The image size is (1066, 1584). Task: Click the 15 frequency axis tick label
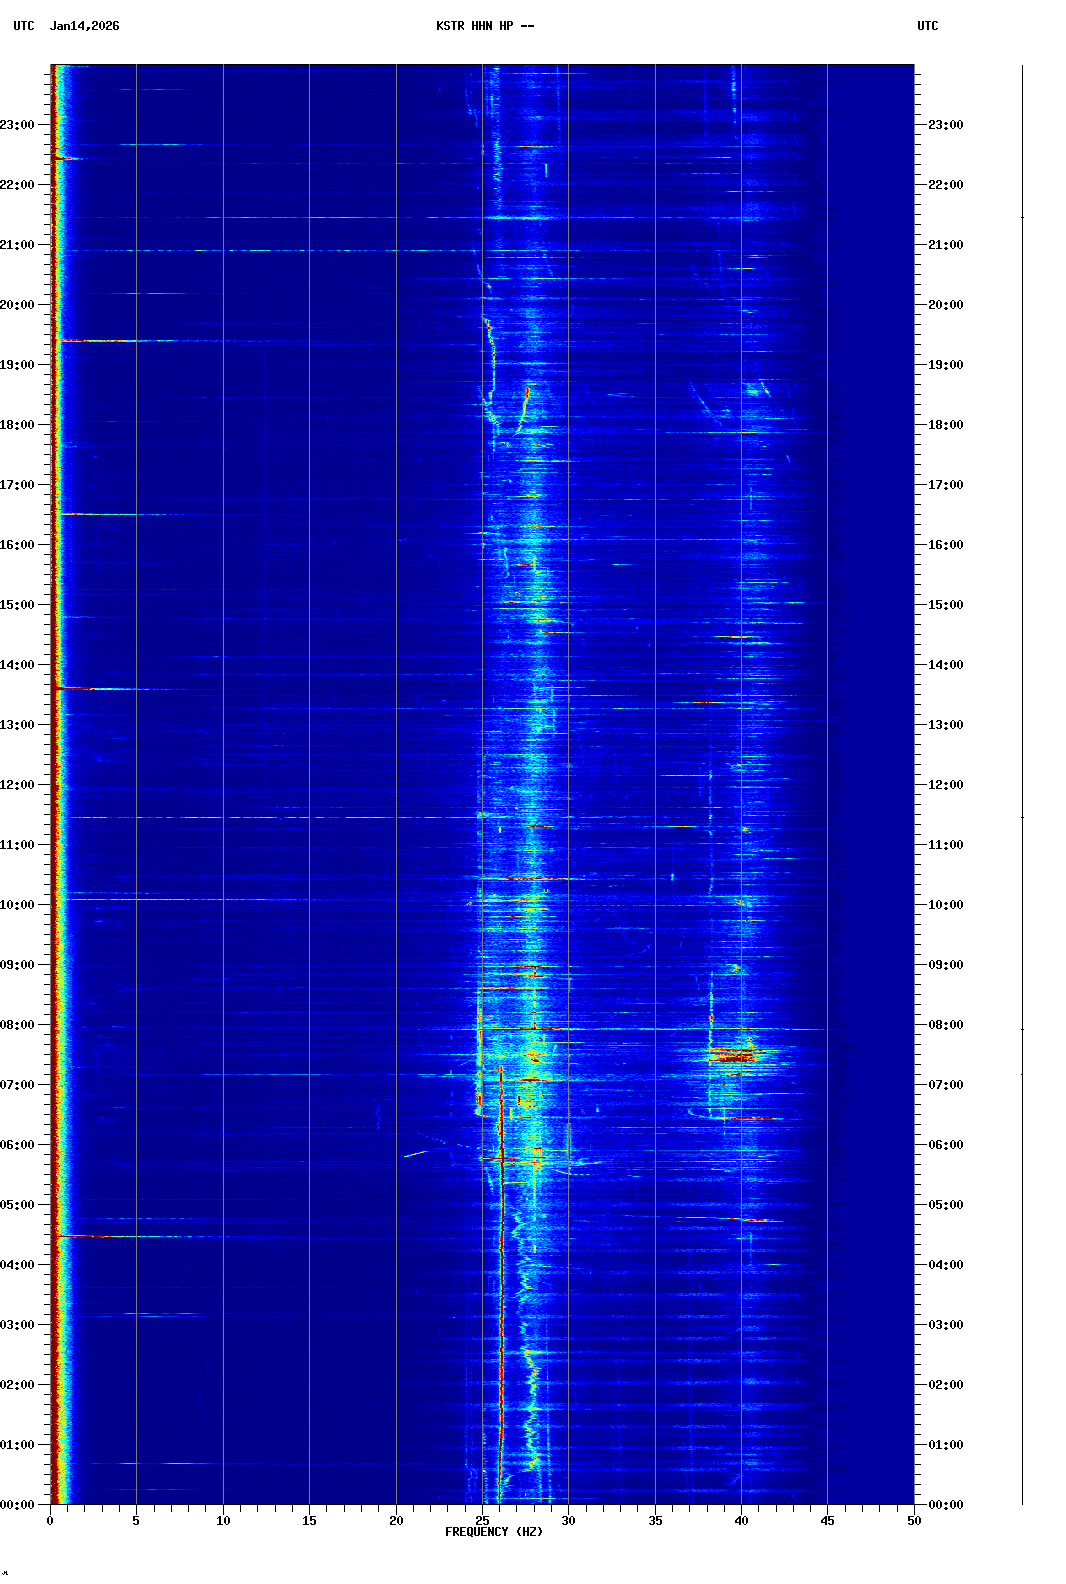[309, 1521]
